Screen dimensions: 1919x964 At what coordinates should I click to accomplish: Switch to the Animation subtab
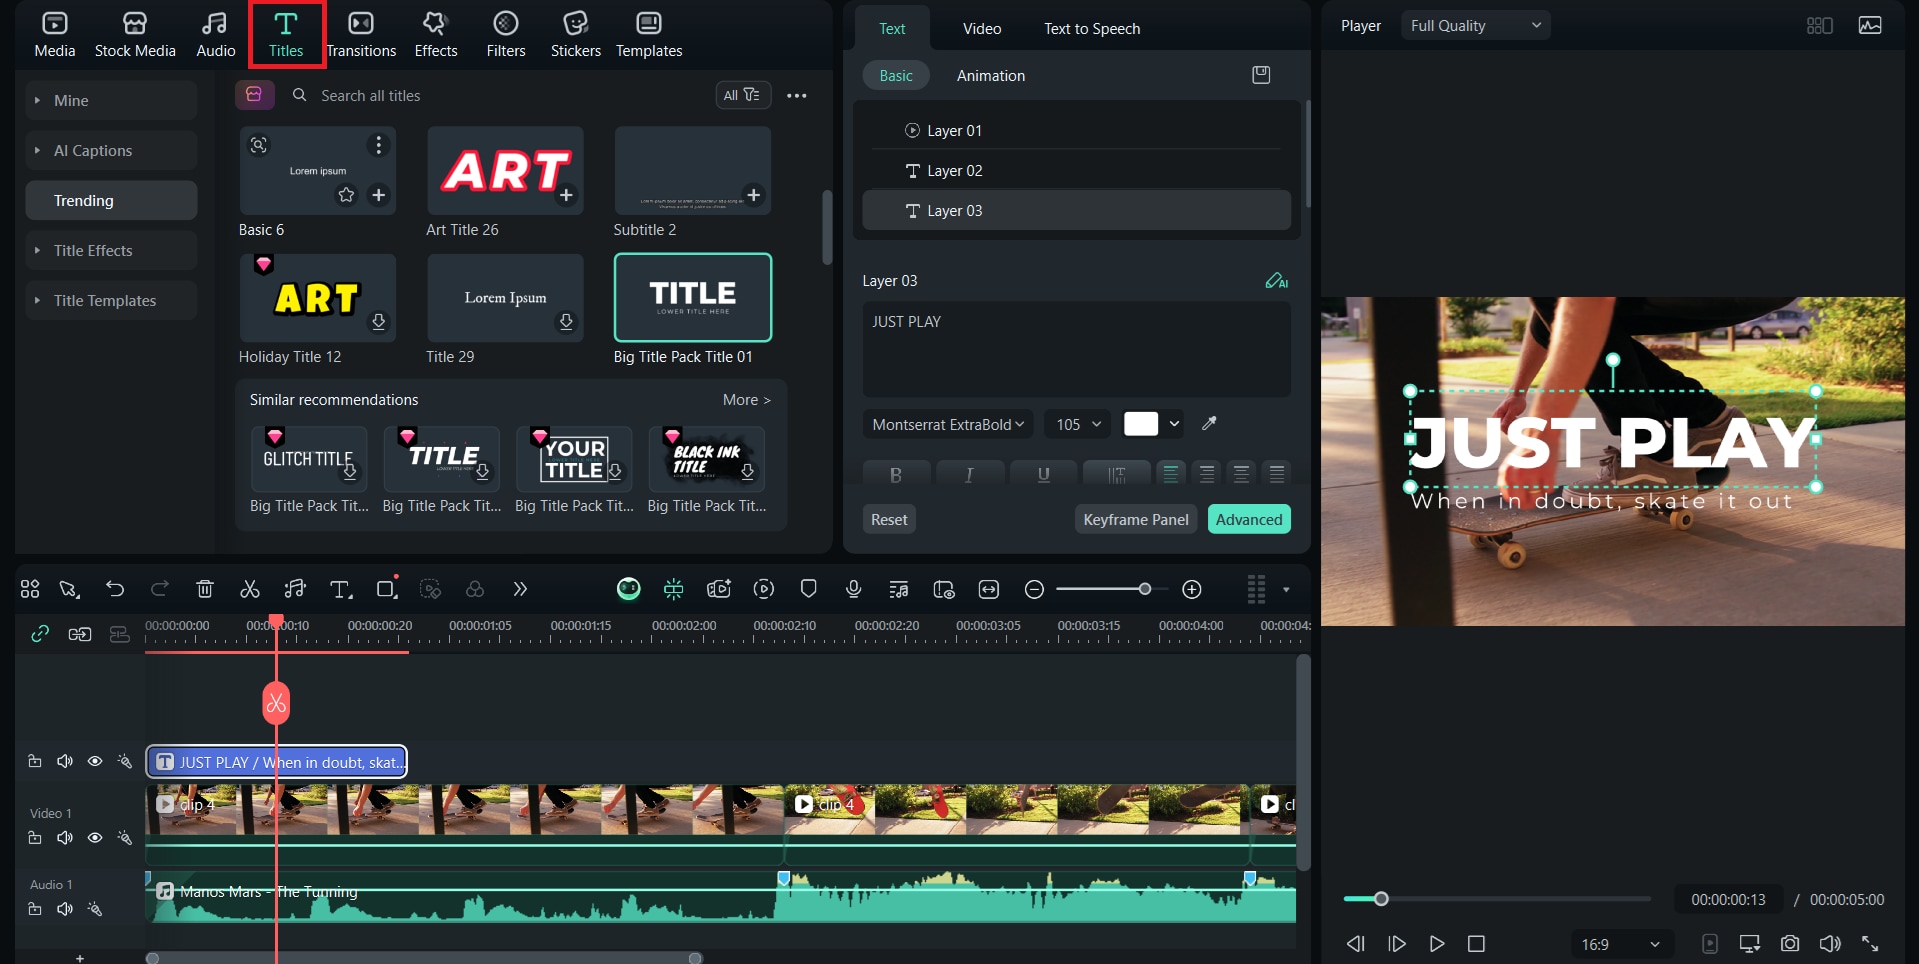[x=990, y=76]
